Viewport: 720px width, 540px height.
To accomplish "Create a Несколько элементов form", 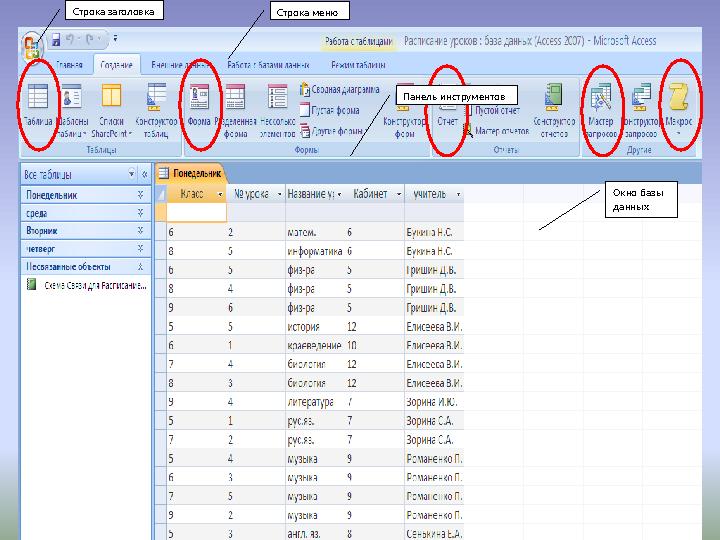I will (277, 110).
